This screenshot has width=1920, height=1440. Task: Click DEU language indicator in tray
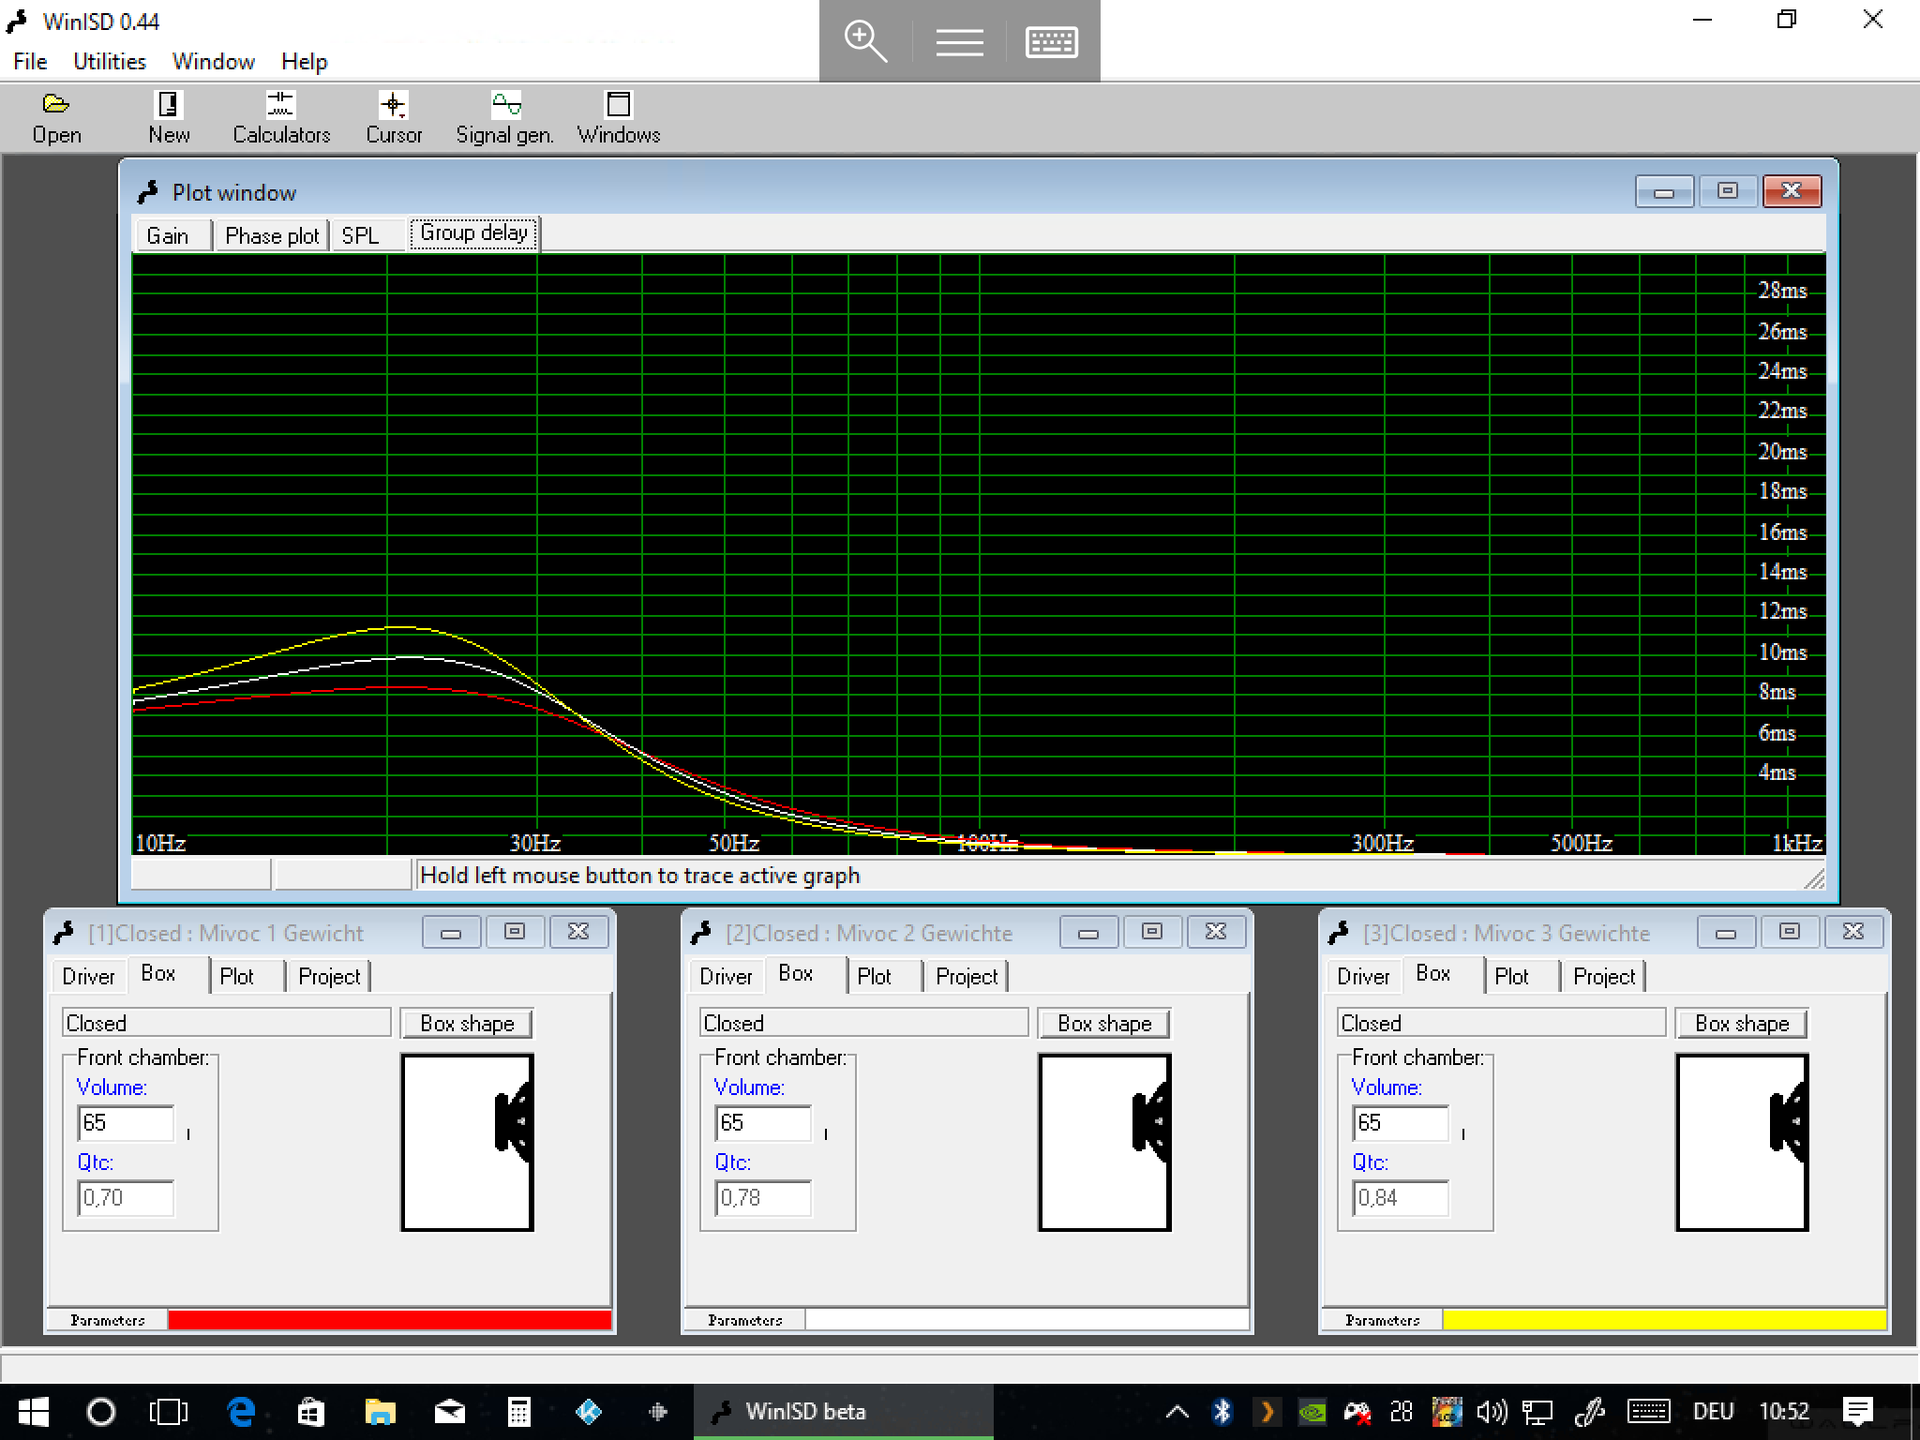1713,1411
